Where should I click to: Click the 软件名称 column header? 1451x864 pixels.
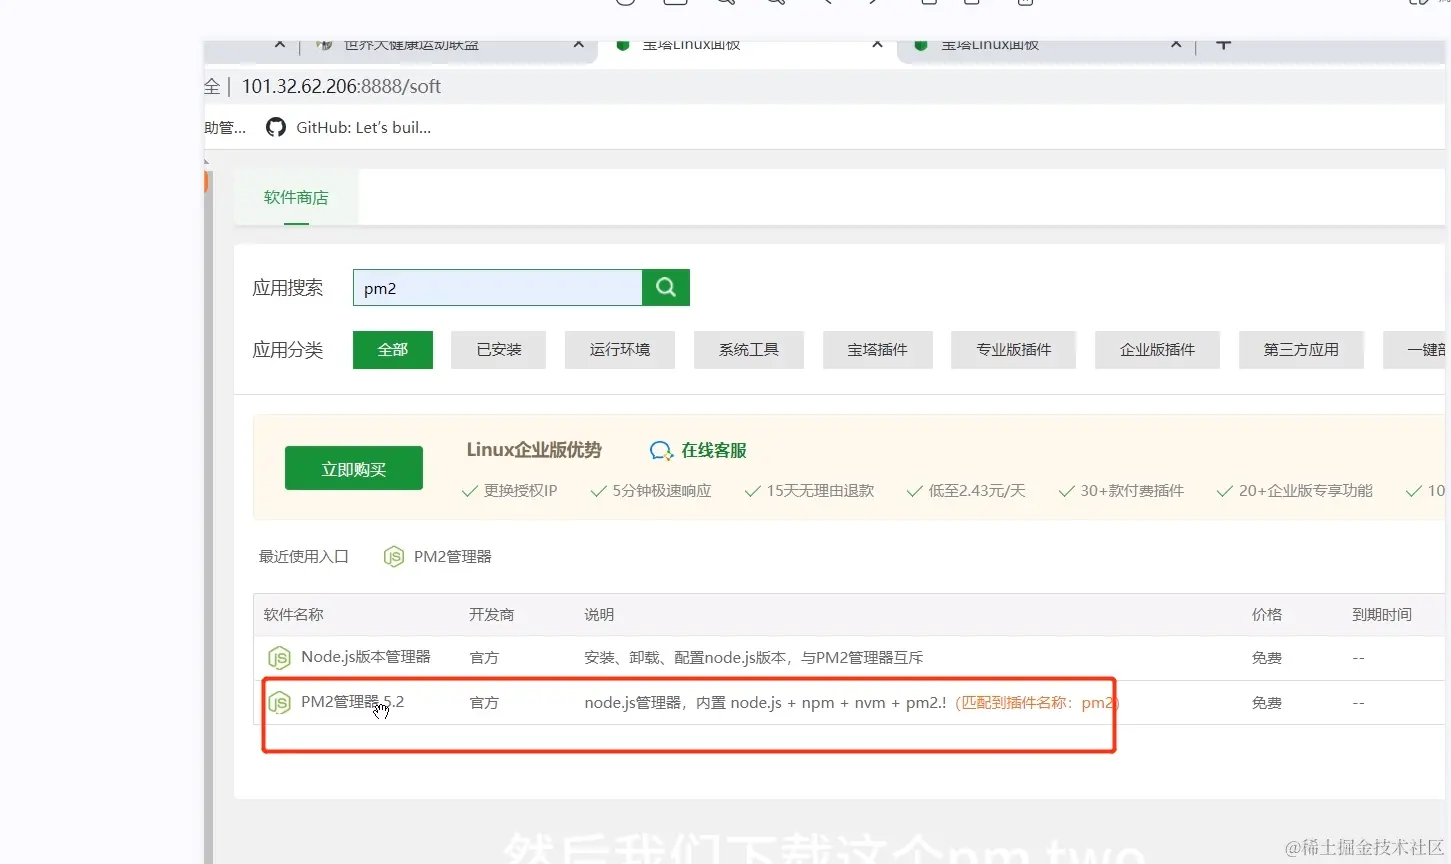click(x=294, y=615)
